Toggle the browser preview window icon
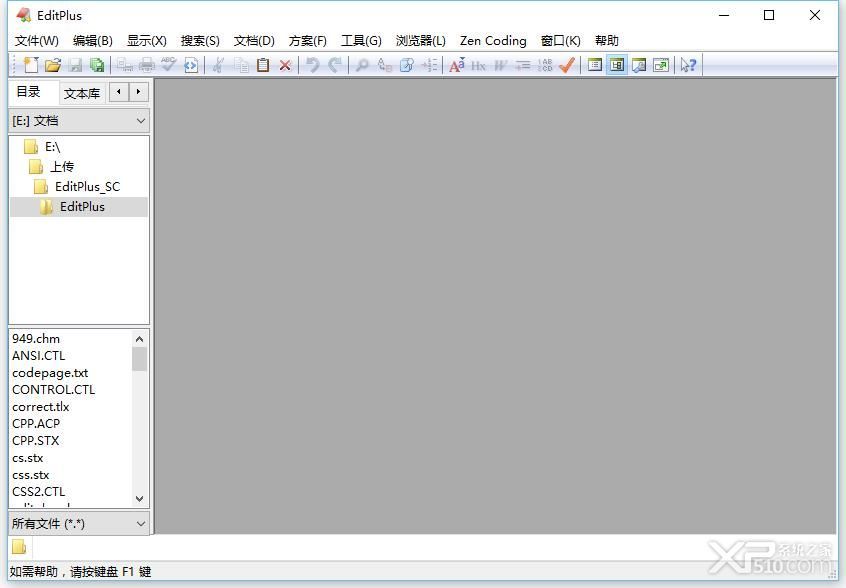The height and width of the screenshot is (588, 846). (639, 65)
